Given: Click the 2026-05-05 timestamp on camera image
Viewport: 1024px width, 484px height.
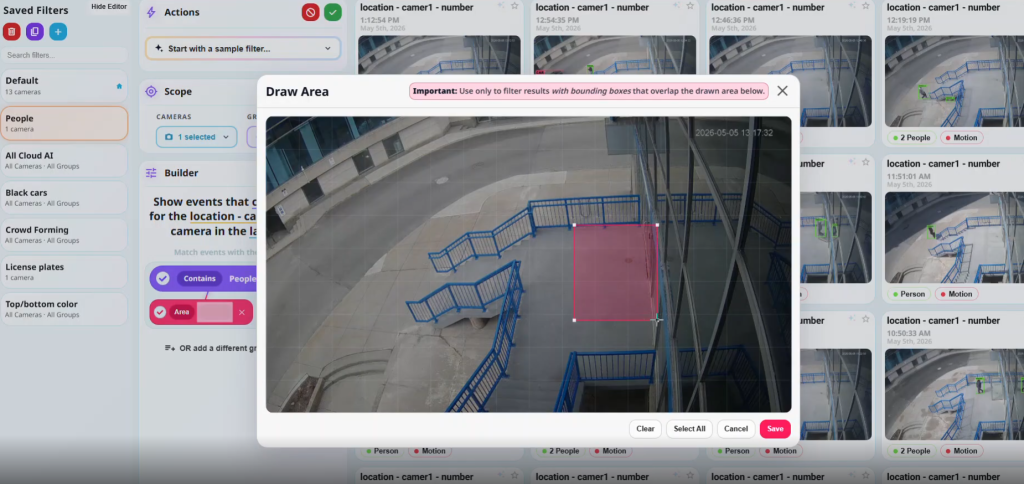Looking at the screenshot, I should point(734,133).
